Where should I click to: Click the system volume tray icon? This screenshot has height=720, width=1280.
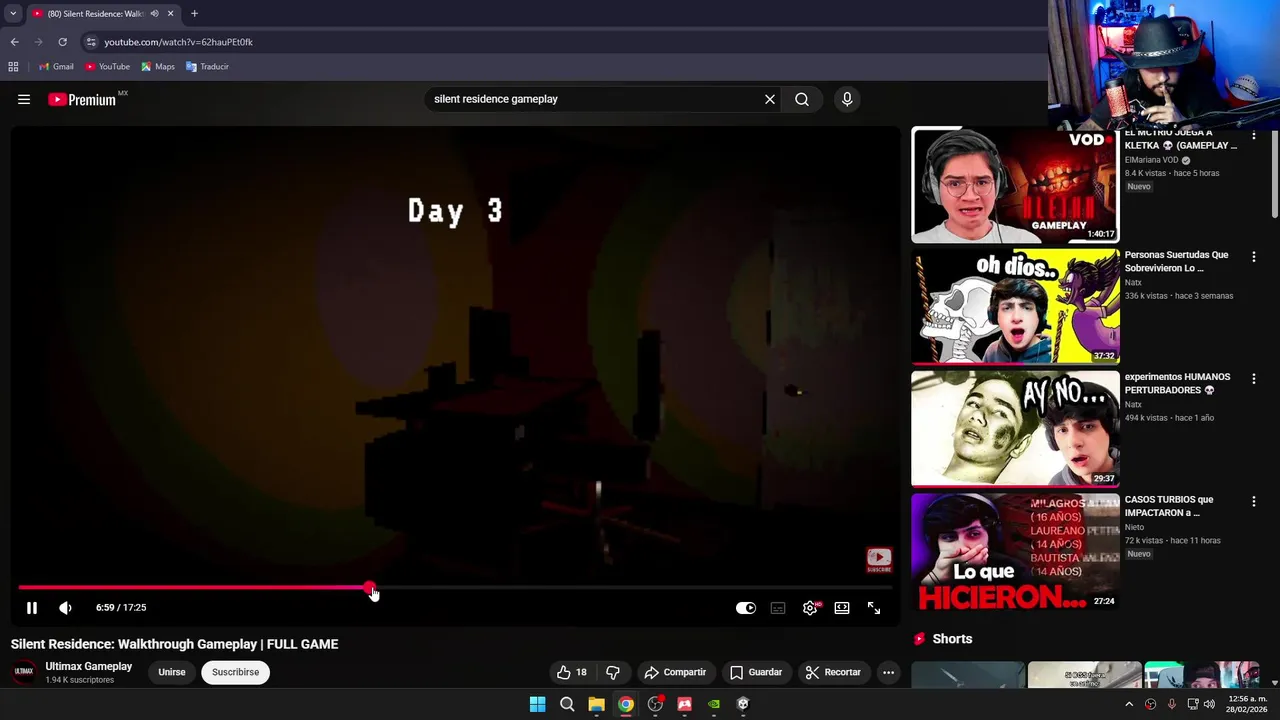(x=1209, y=704)
